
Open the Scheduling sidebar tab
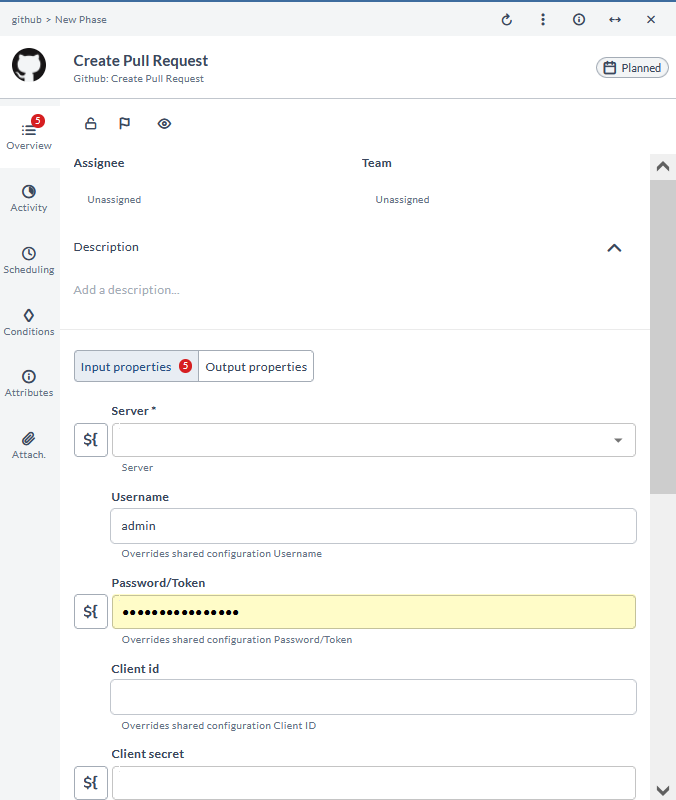29,260
